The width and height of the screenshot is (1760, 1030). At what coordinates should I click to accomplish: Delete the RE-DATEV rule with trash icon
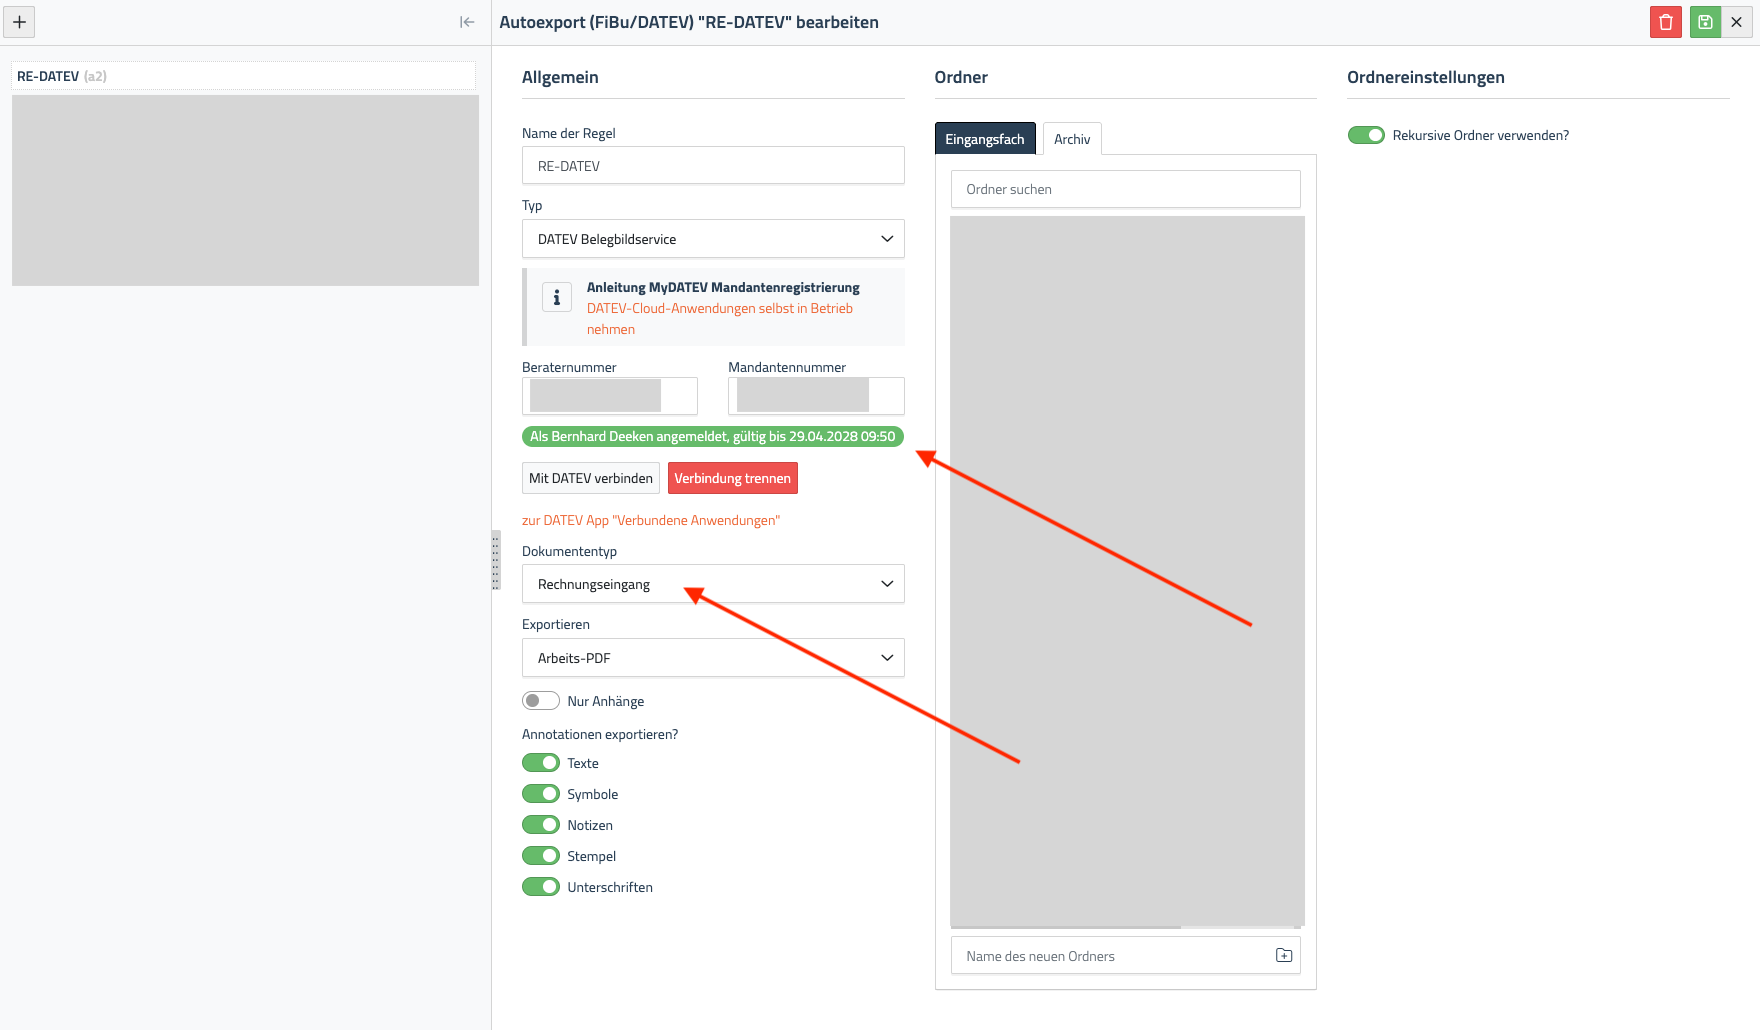coord(1666,22)
